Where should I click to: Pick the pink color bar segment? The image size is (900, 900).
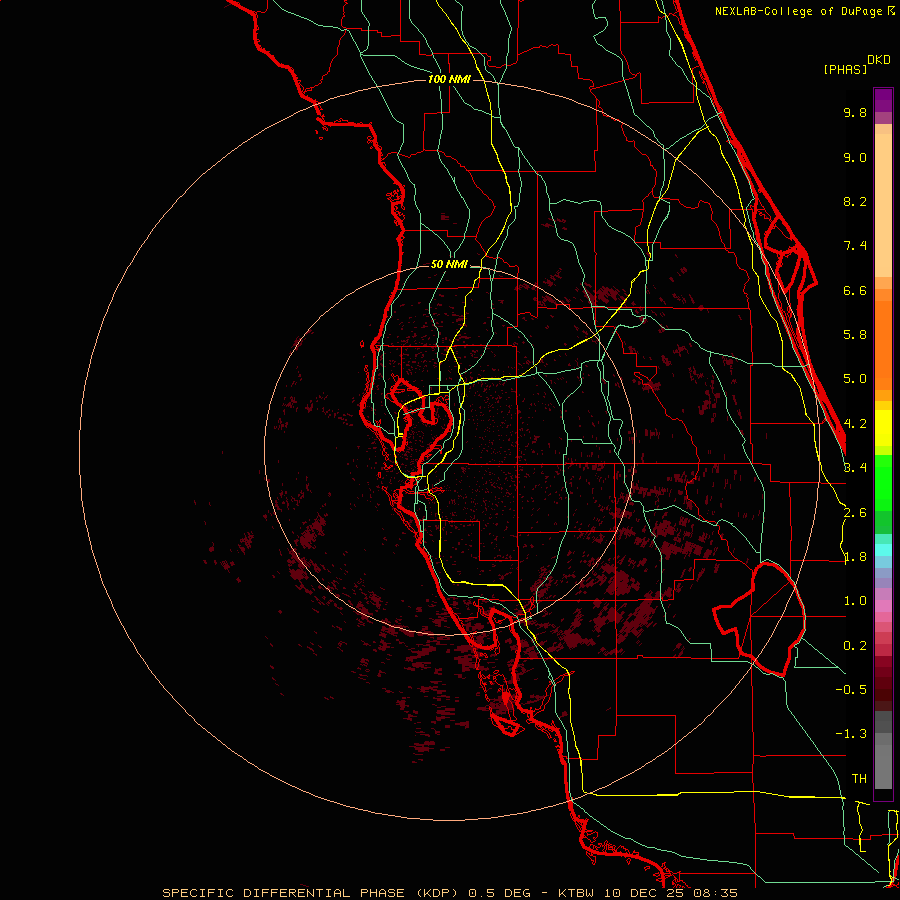pyautogui.click(x=883, y=606)
